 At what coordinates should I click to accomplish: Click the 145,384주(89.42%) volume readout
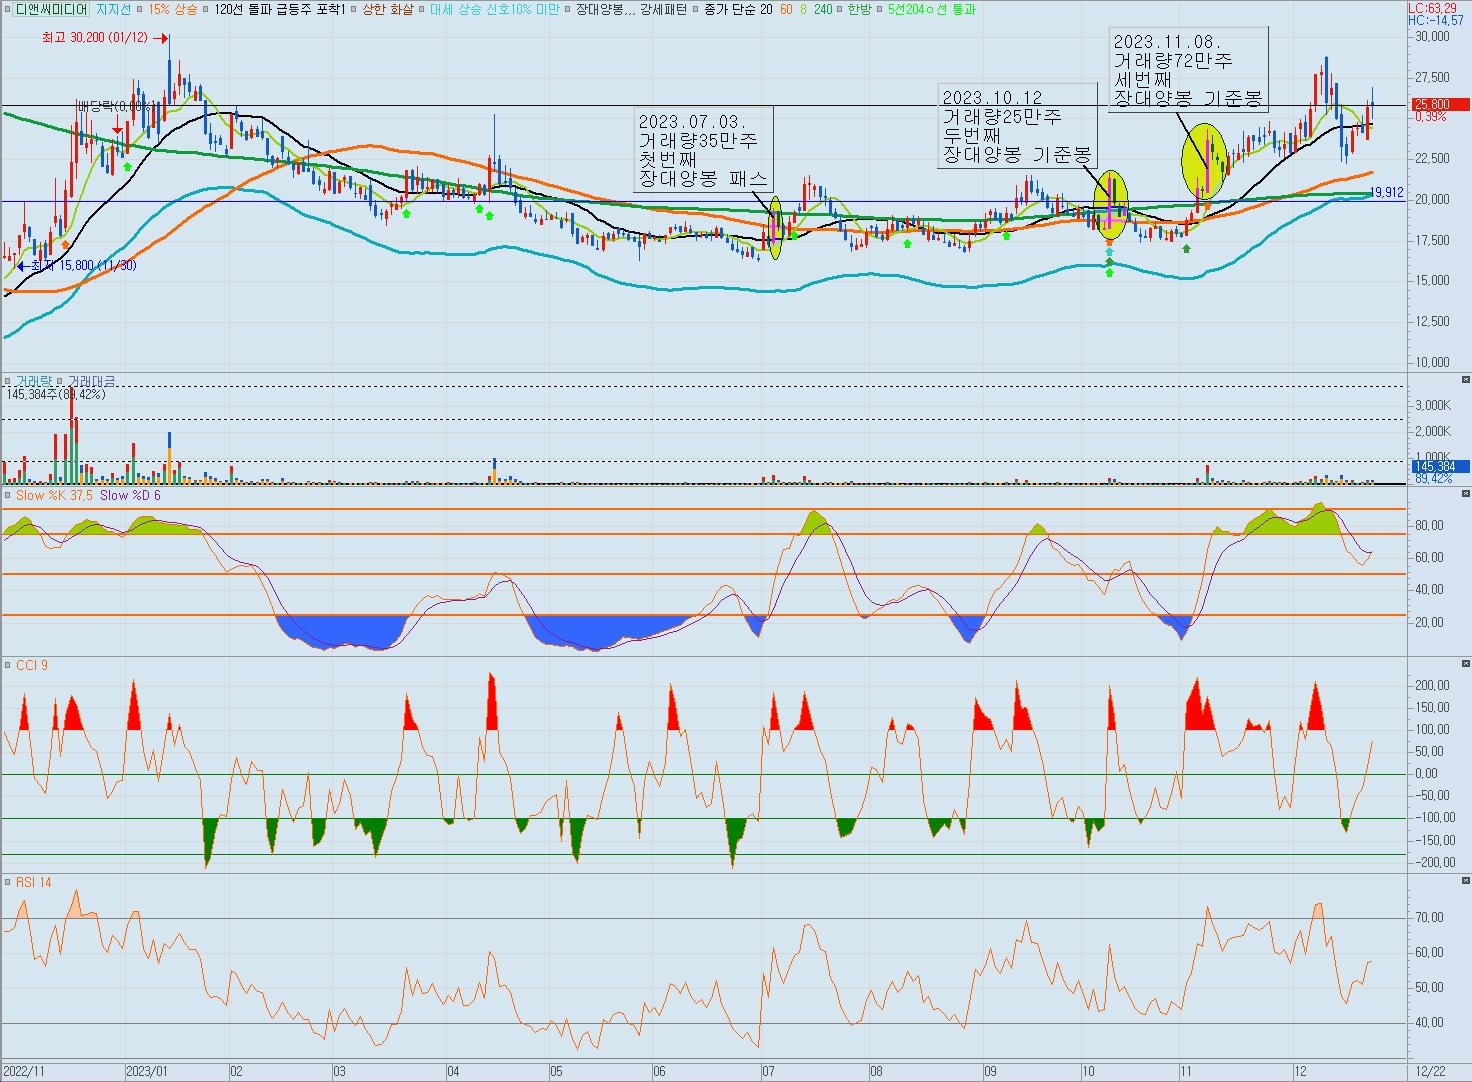click(x=56, y=394)
